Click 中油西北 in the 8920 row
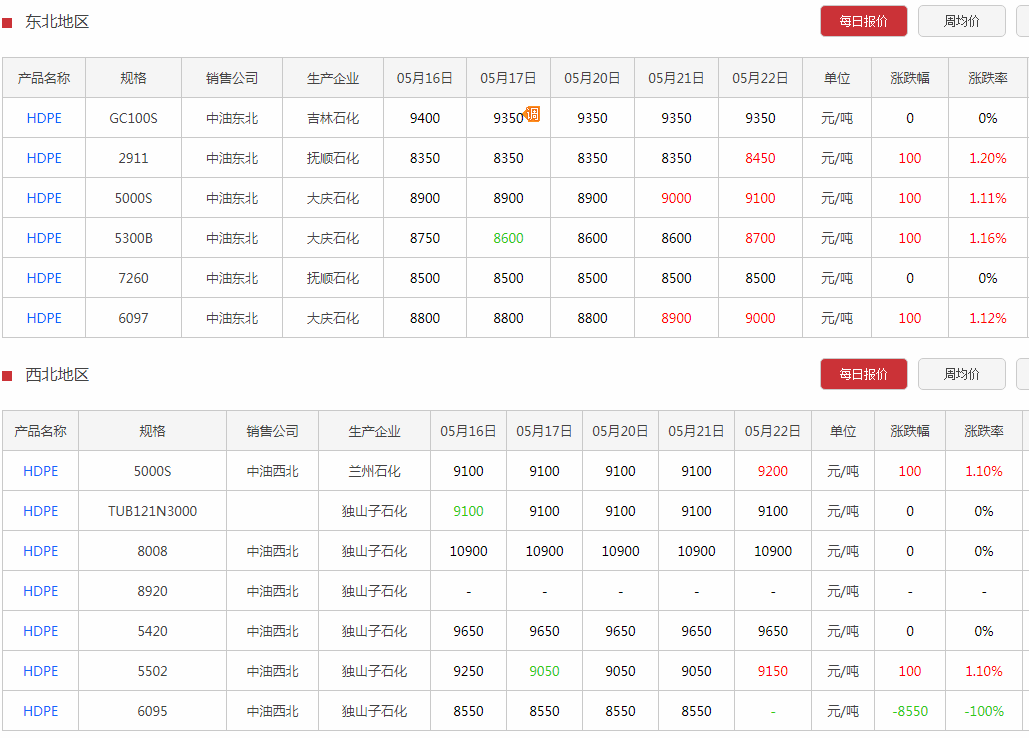 tap(272, 591)
